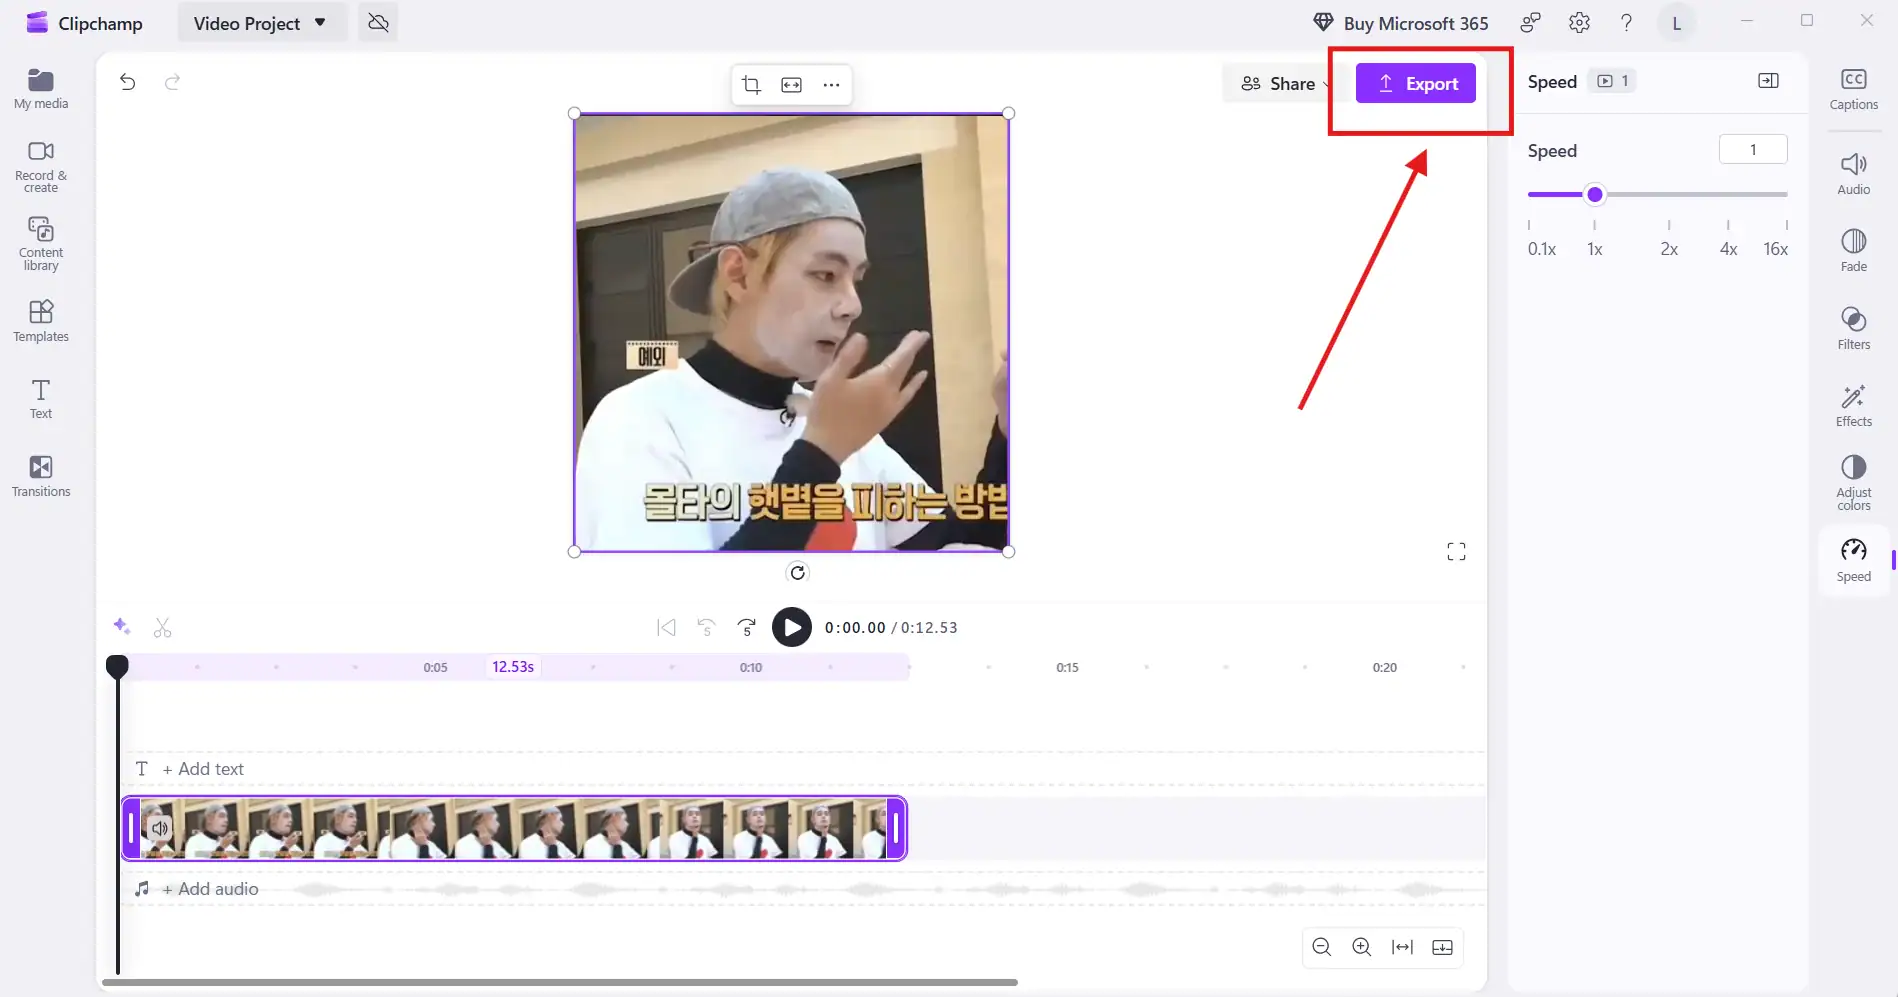Open the Record & create panel
The height and width of the screenshot is (997, 1898).
[39, 163]
